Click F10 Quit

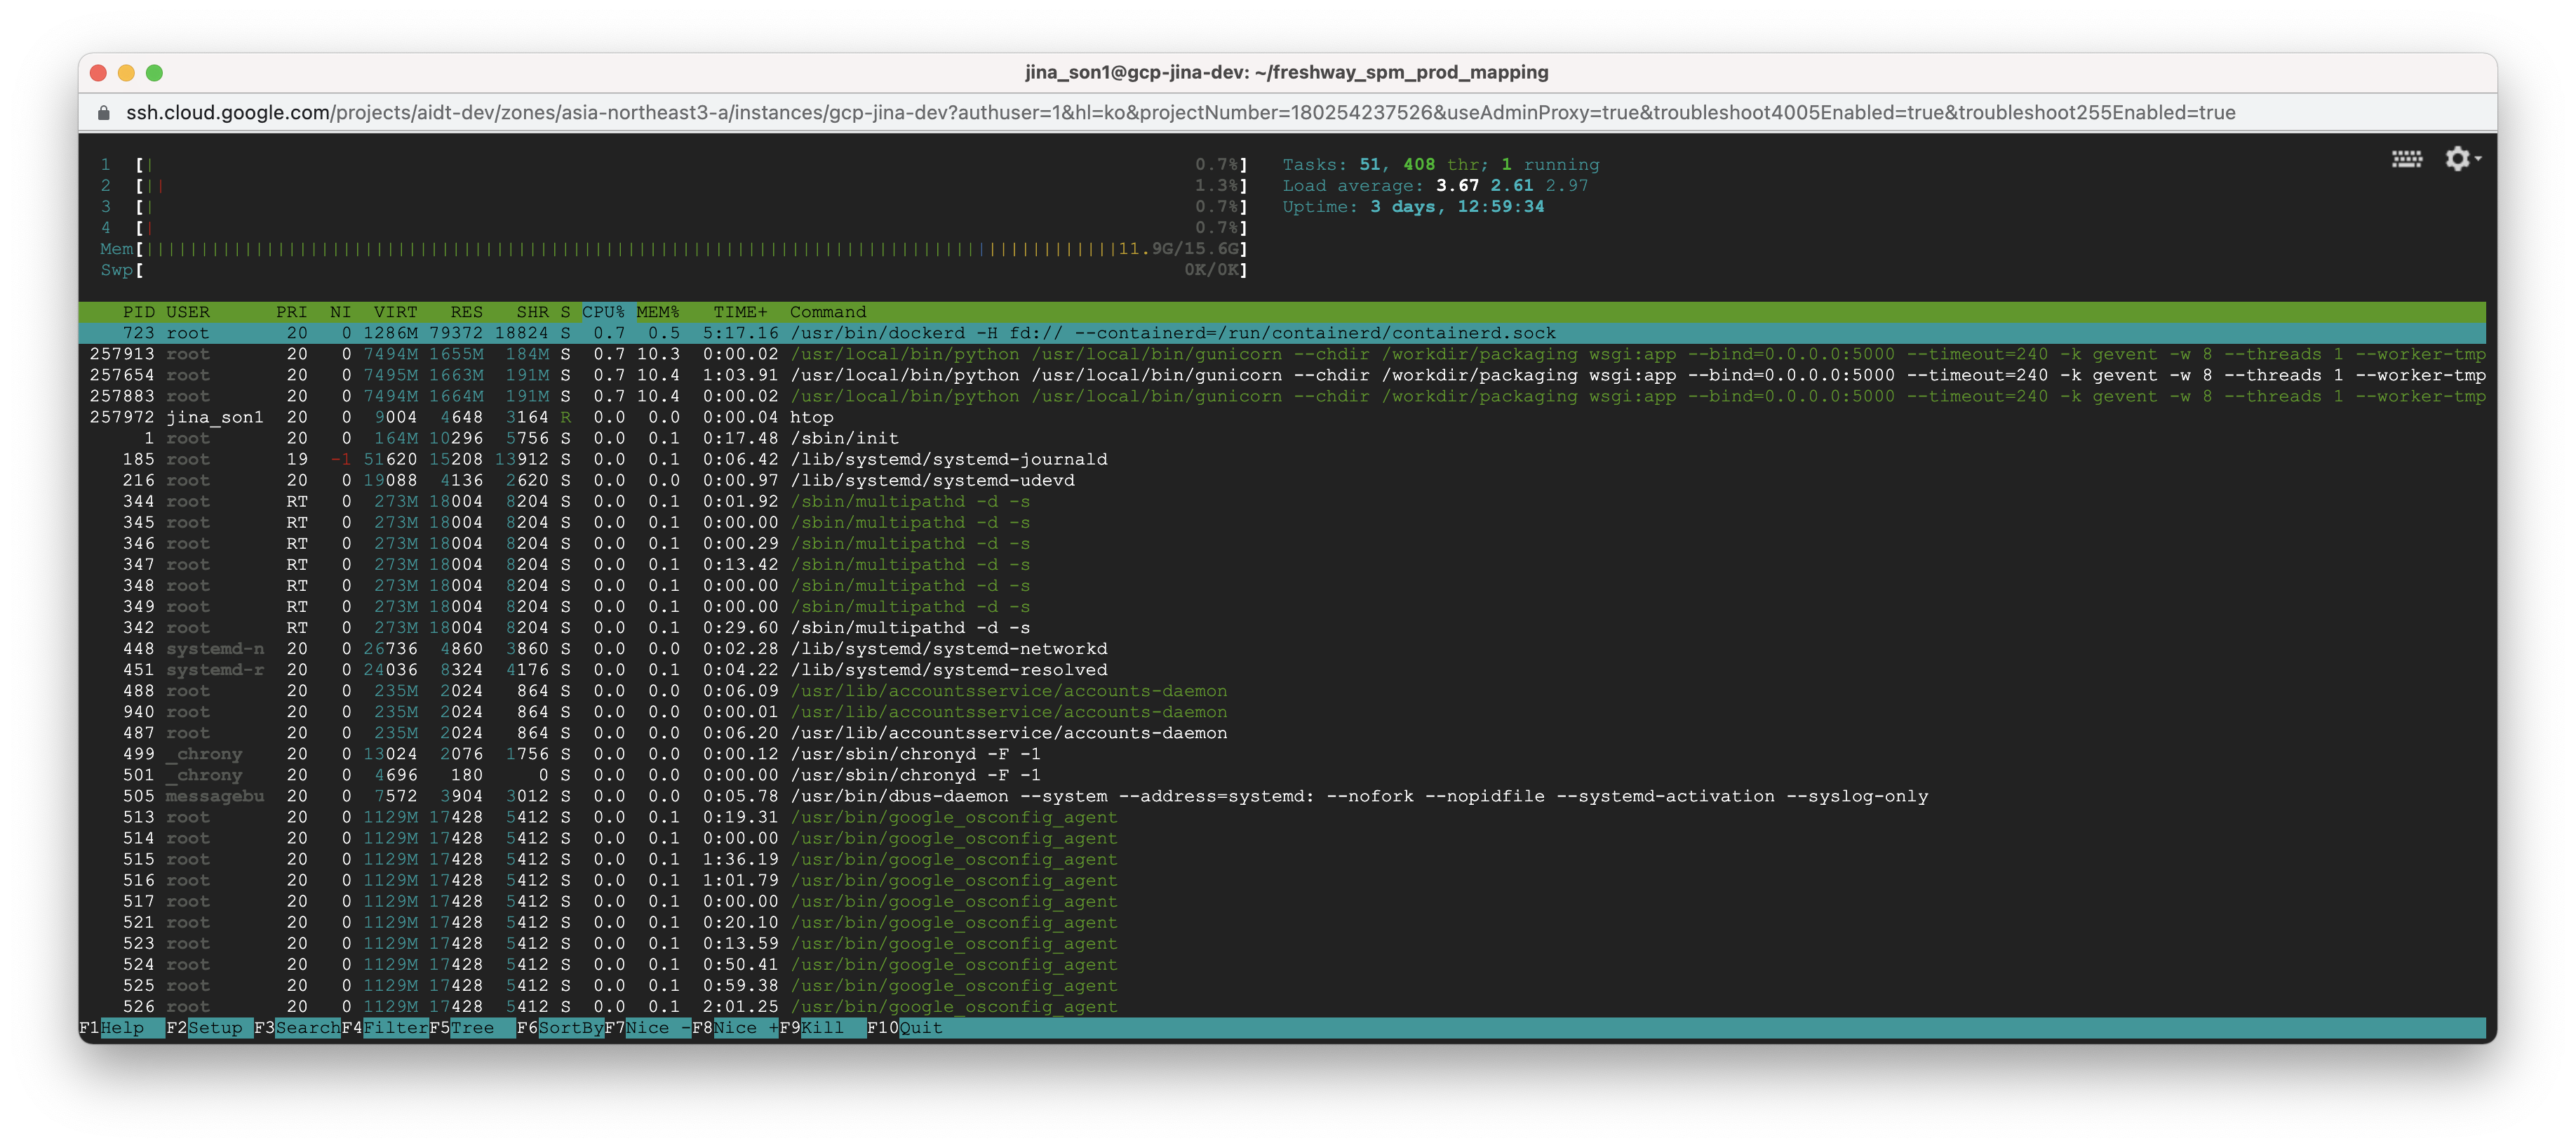coord(920,1028)
